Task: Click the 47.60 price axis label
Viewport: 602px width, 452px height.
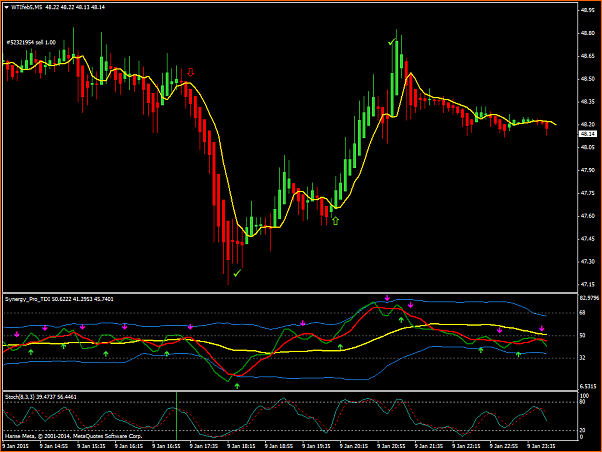Action: (587, 216)
